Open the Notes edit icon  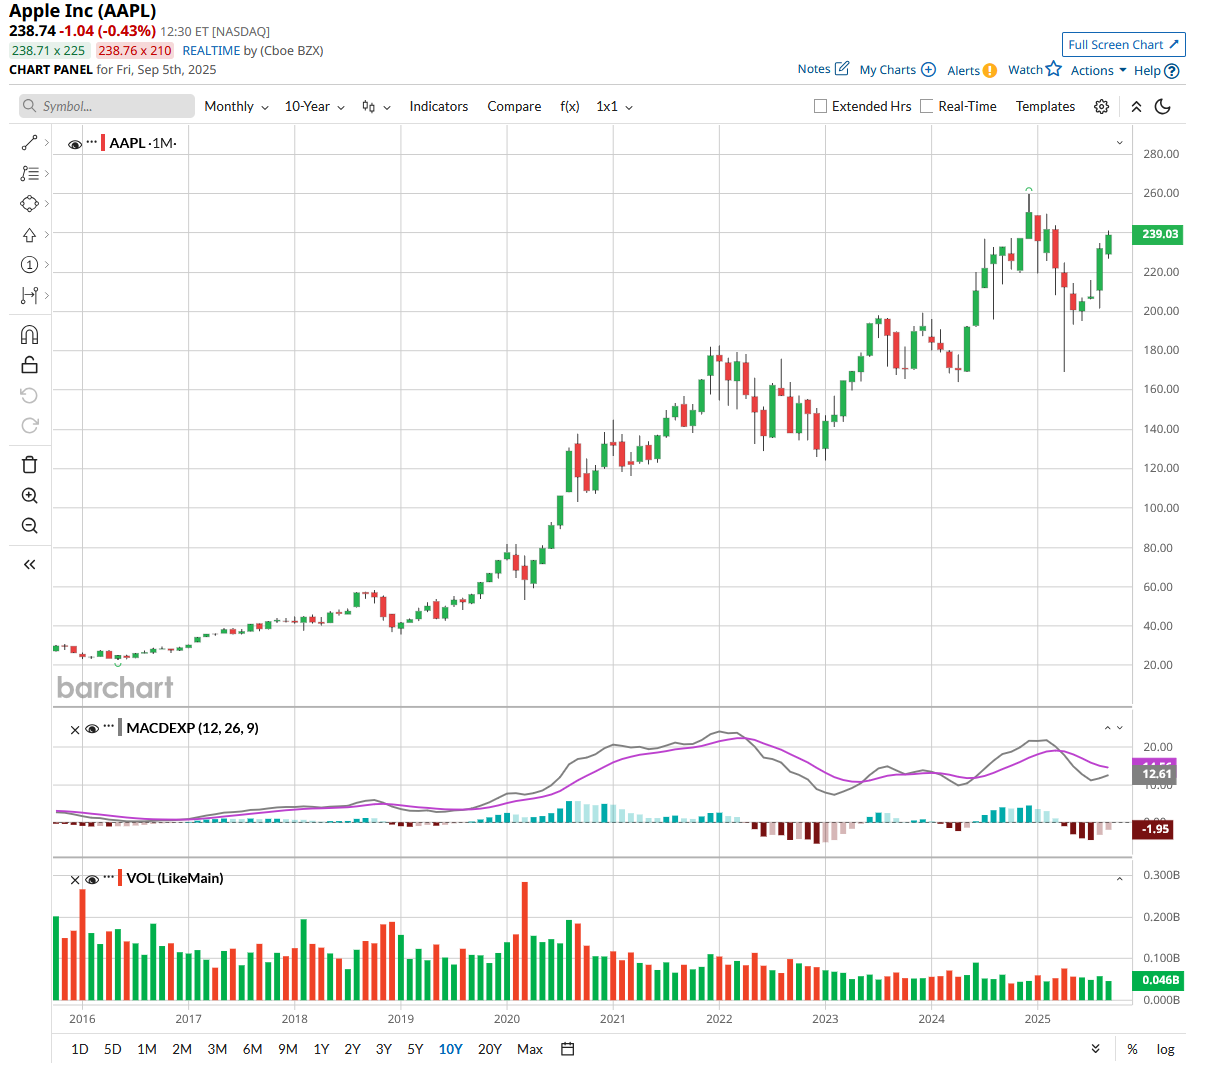click(842, 68)
